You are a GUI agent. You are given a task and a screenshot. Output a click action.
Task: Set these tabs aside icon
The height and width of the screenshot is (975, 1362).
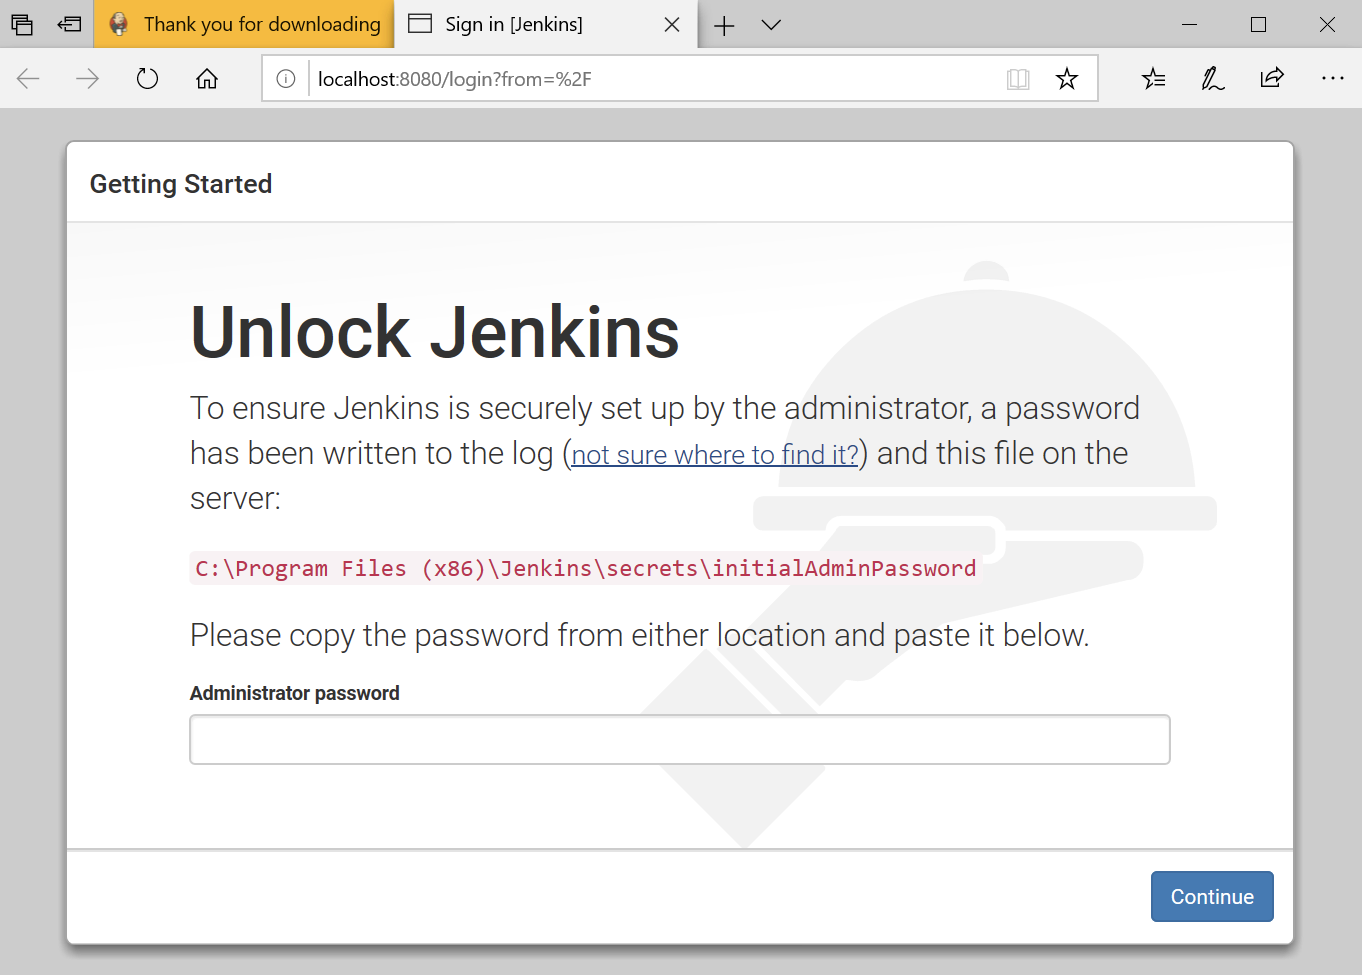click(69, 24)
